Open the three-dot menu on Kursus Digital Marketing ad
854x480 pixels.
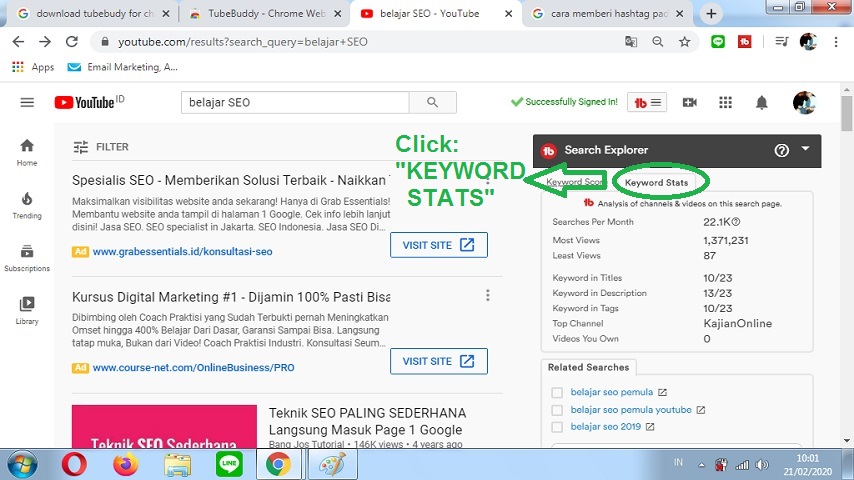point(488,295)
